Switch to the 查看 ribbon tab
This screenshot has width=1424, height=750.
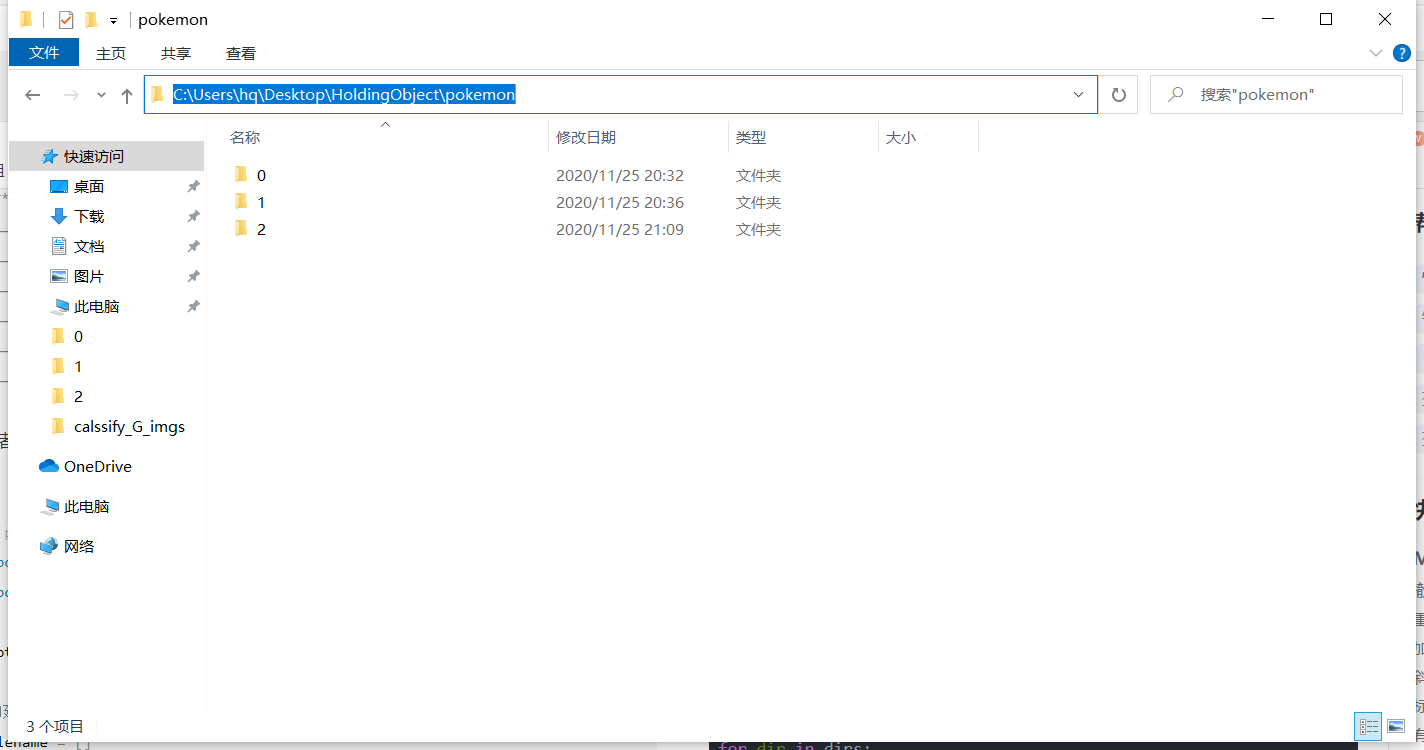[241, 53]
